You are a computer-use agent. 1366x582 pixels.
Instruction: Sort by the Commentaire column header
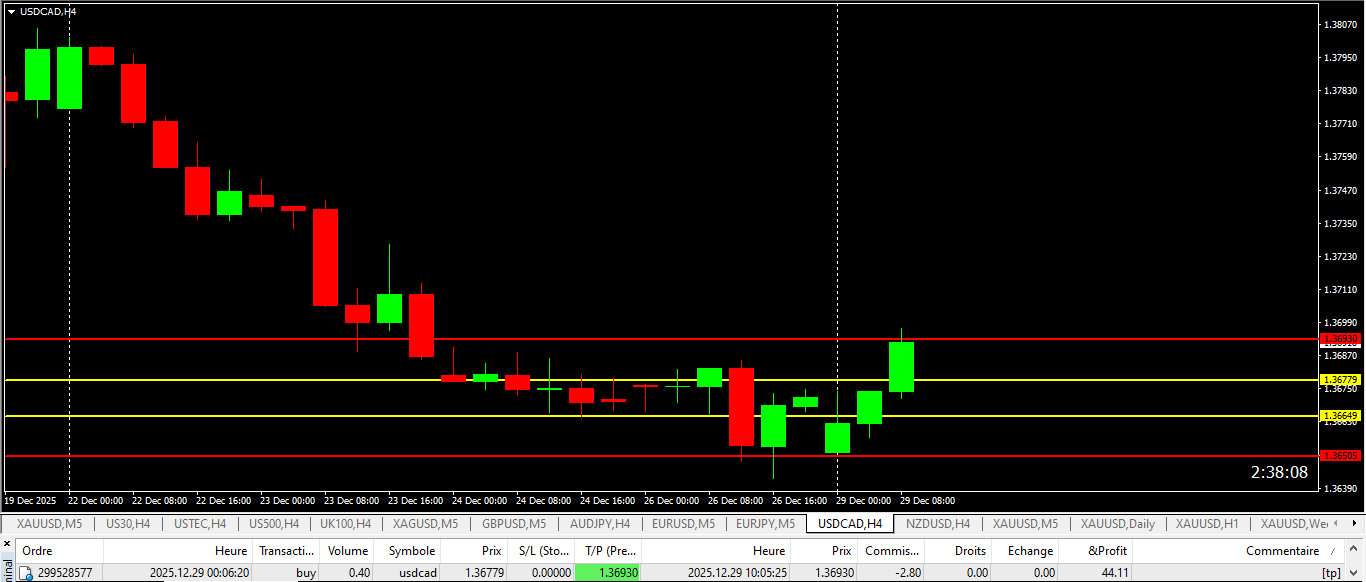click(x=1238, y=551)
